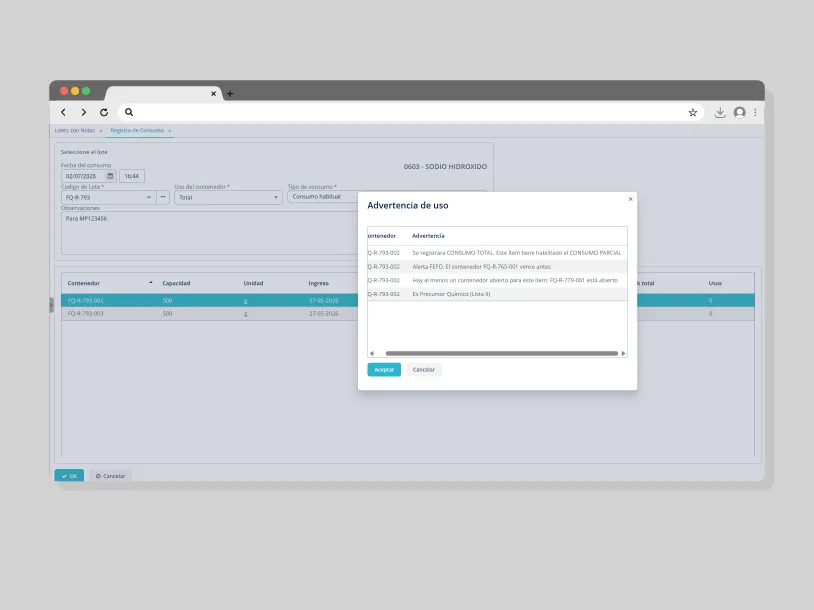Click Cancelar in the warning dialog
The height and width of the screenshot is (610, 814).
tap(424, 370)
